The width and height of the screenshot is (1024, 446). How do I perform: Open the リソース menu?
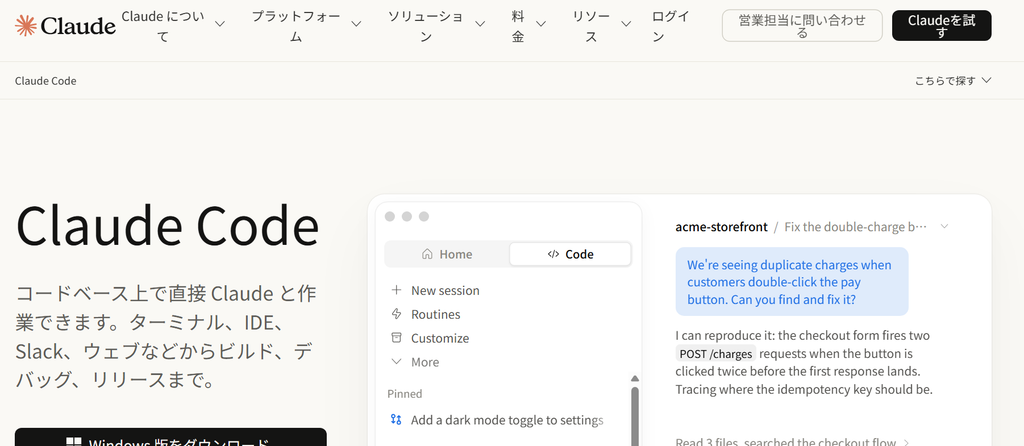(601, 26)
